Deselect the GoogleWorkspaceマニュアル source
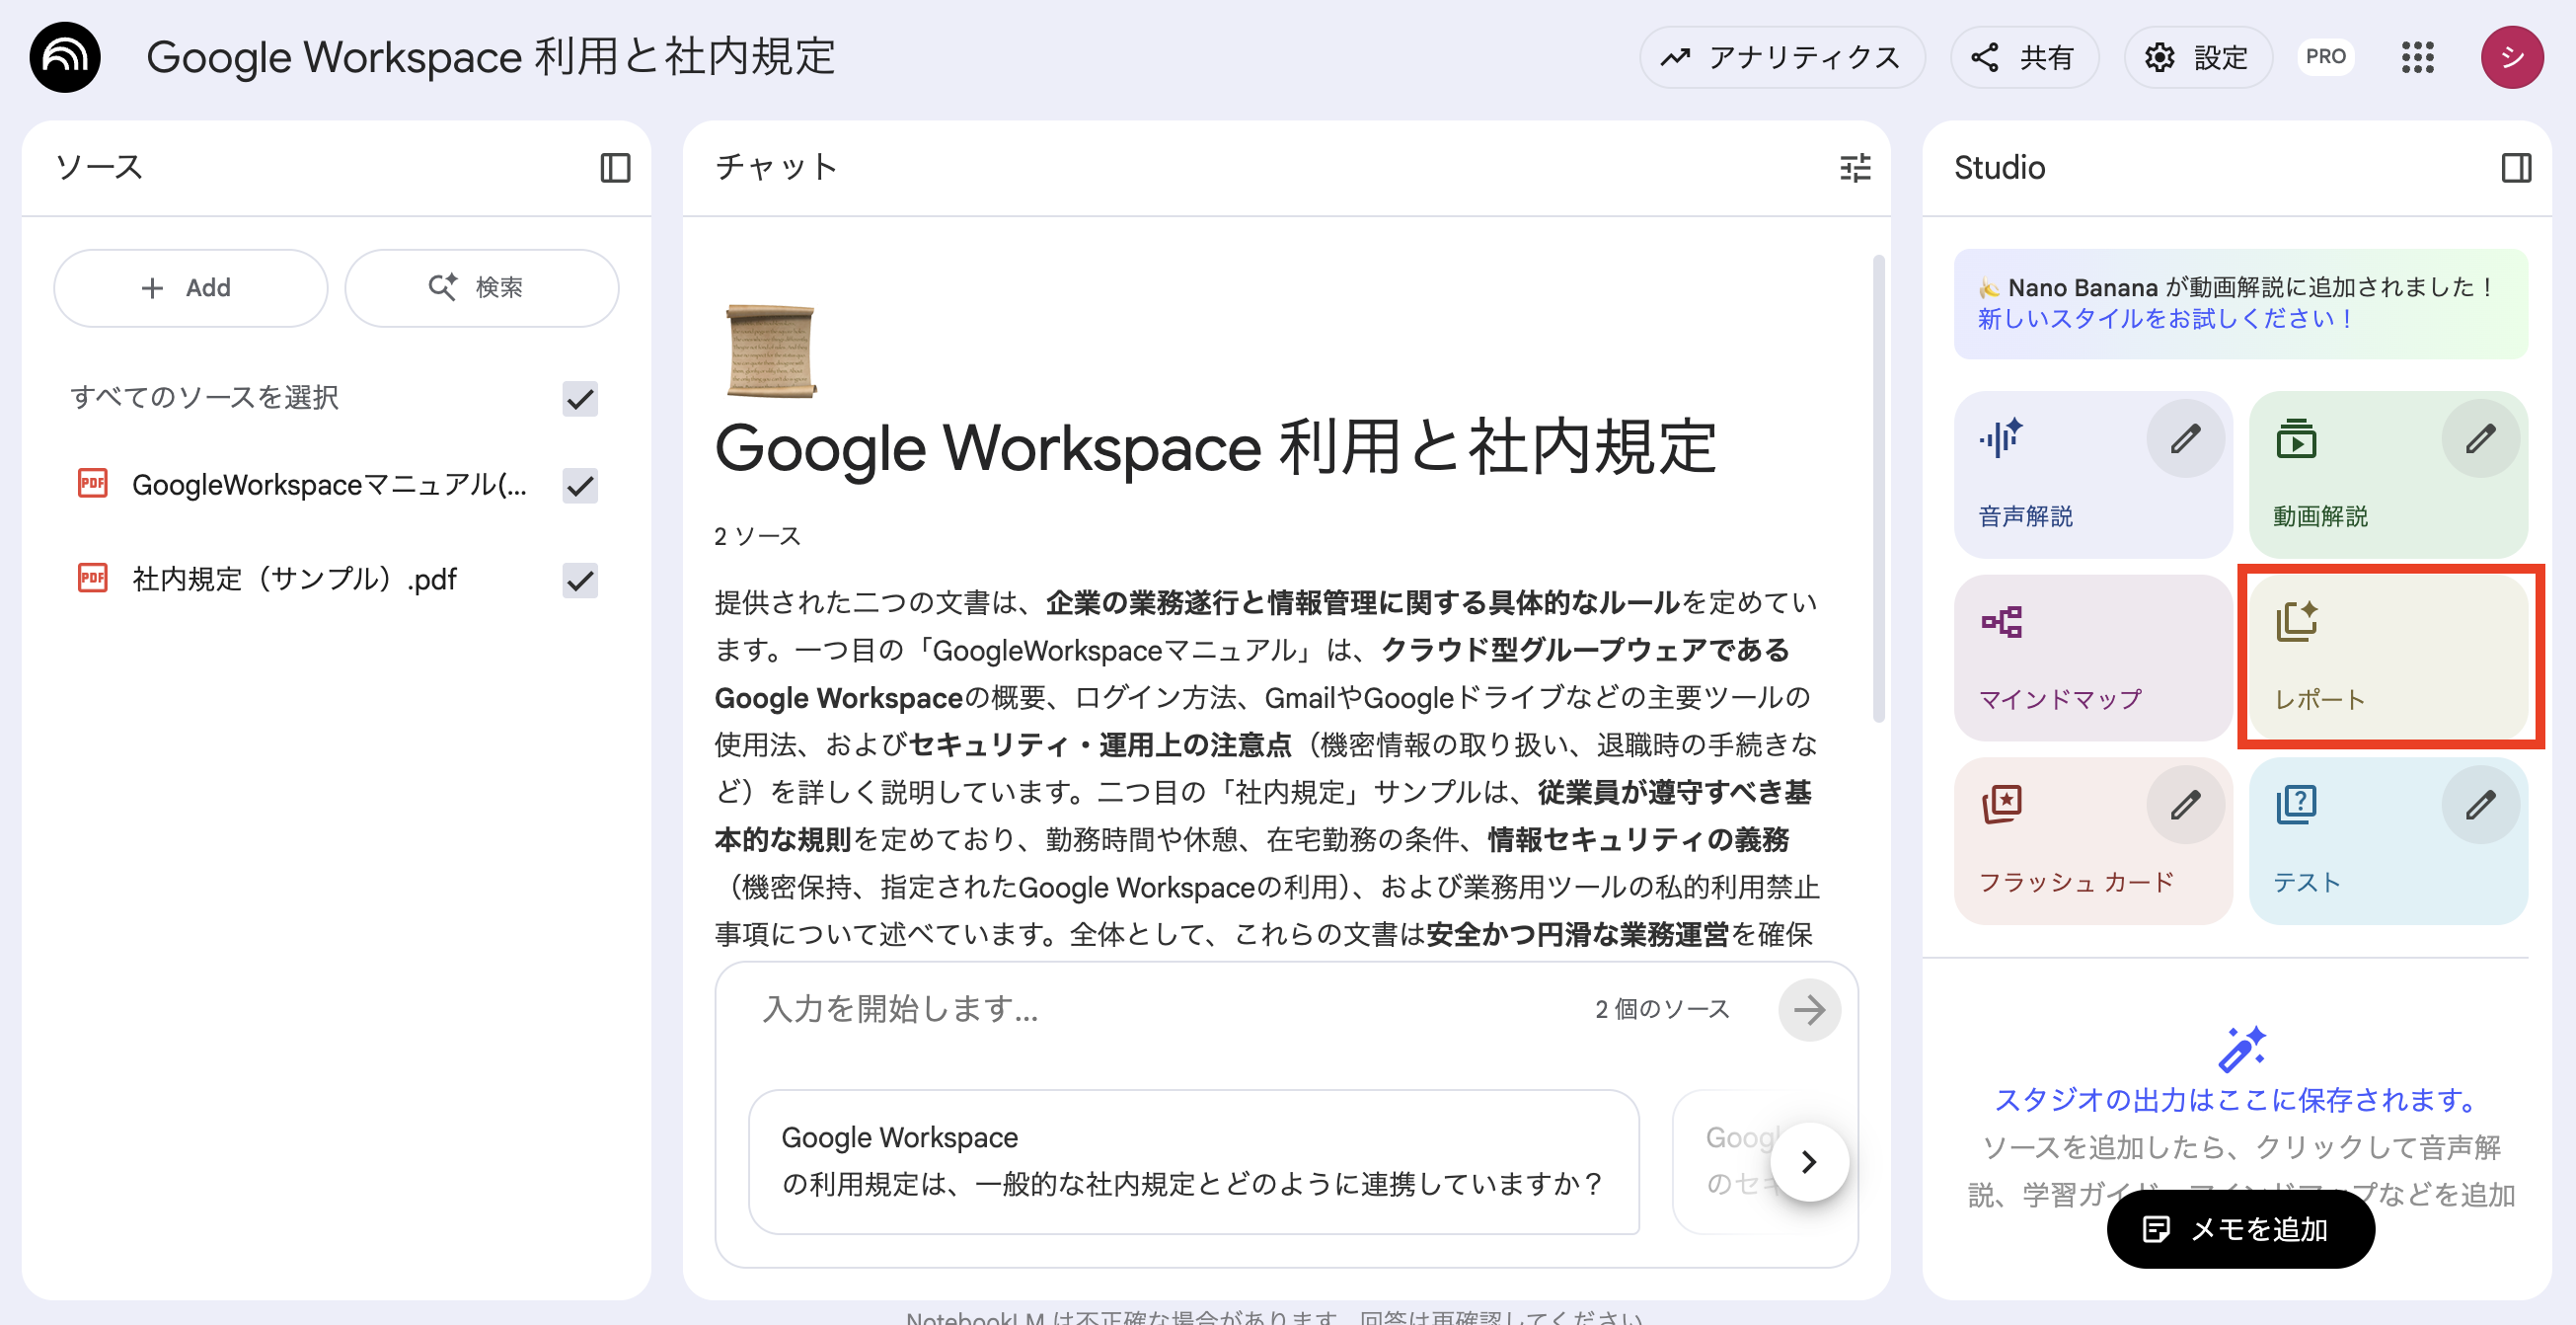Viewport: 2576px width, 1325px height. (x=578, y=487)
